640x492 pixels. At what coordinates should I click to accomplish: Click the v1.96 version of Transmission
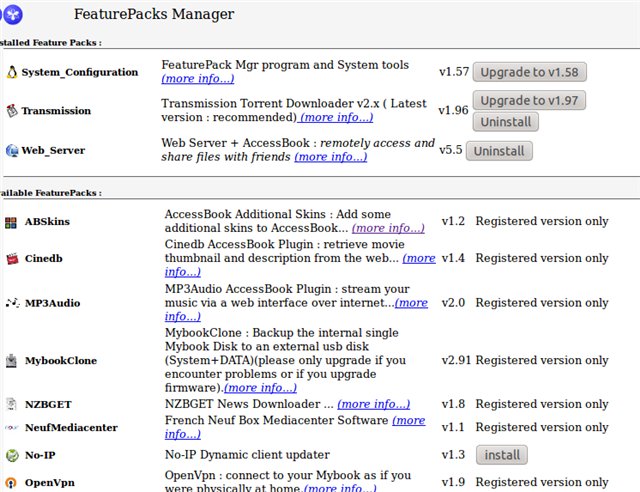pyautogui.click(x=453, y=110)
